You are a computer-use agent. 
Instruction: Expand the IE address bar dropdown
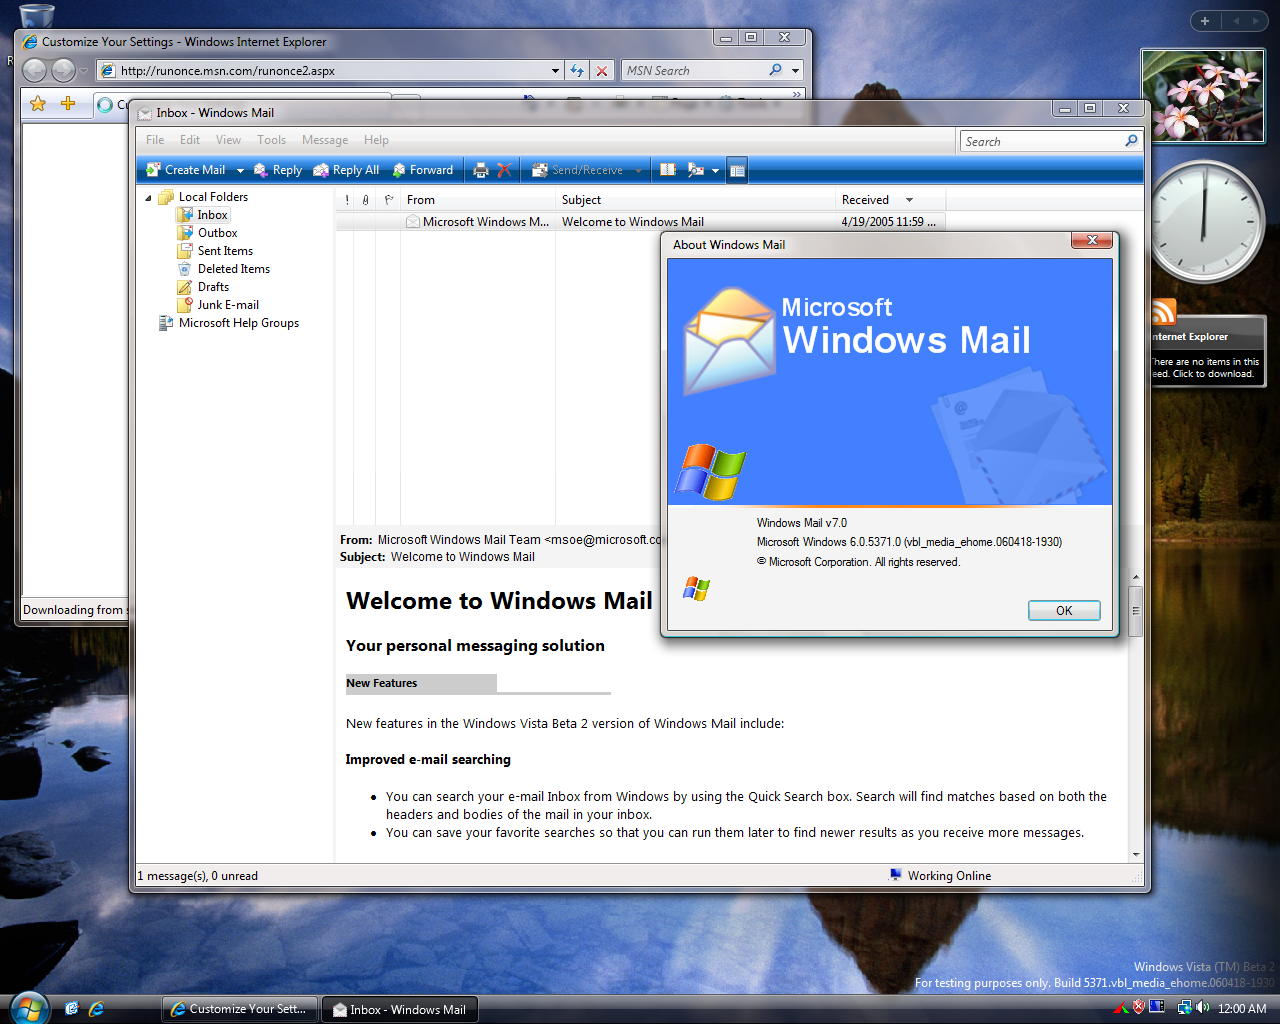[x=556, y=71]
